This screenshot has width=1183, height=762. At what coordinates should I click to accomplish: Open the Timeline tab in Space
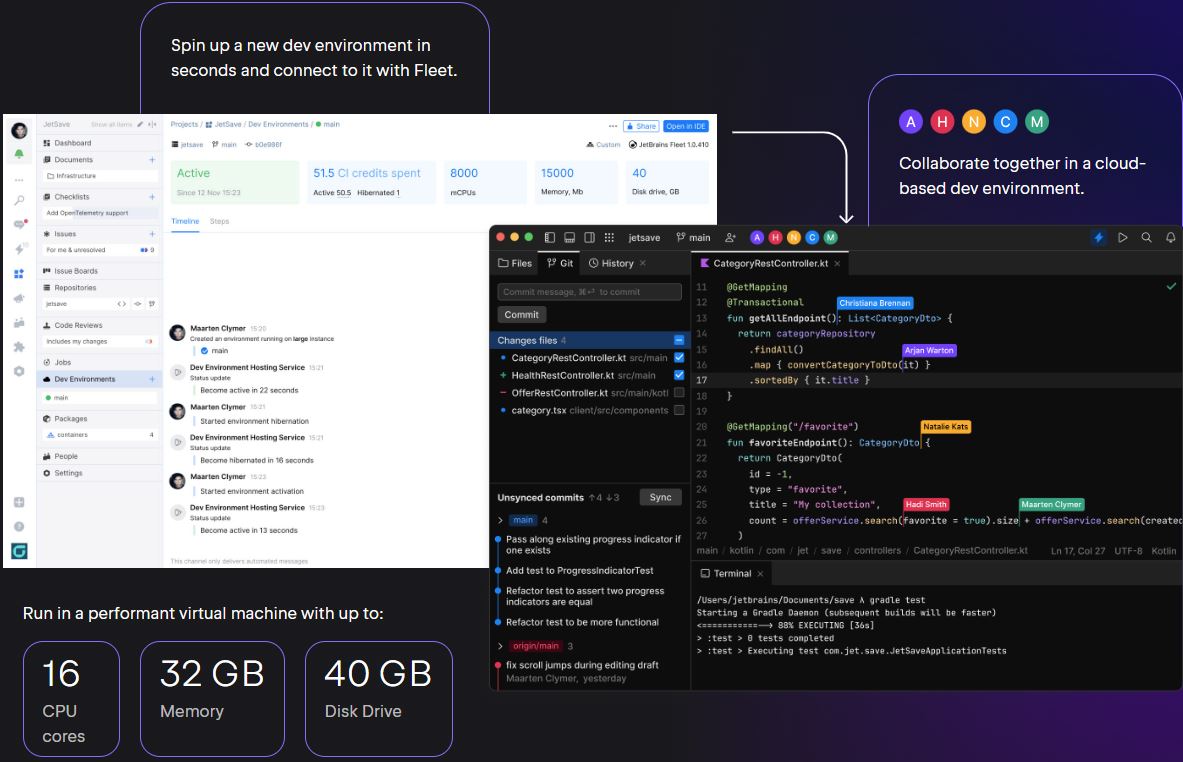coord(185,222)
